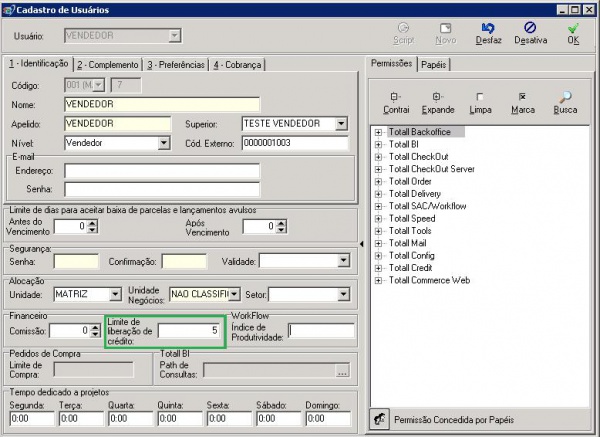Confirm with the OK checkmark icon
The height and width of the screenshot is (437, 600).
pyautogui.click(x=572, y=29)
